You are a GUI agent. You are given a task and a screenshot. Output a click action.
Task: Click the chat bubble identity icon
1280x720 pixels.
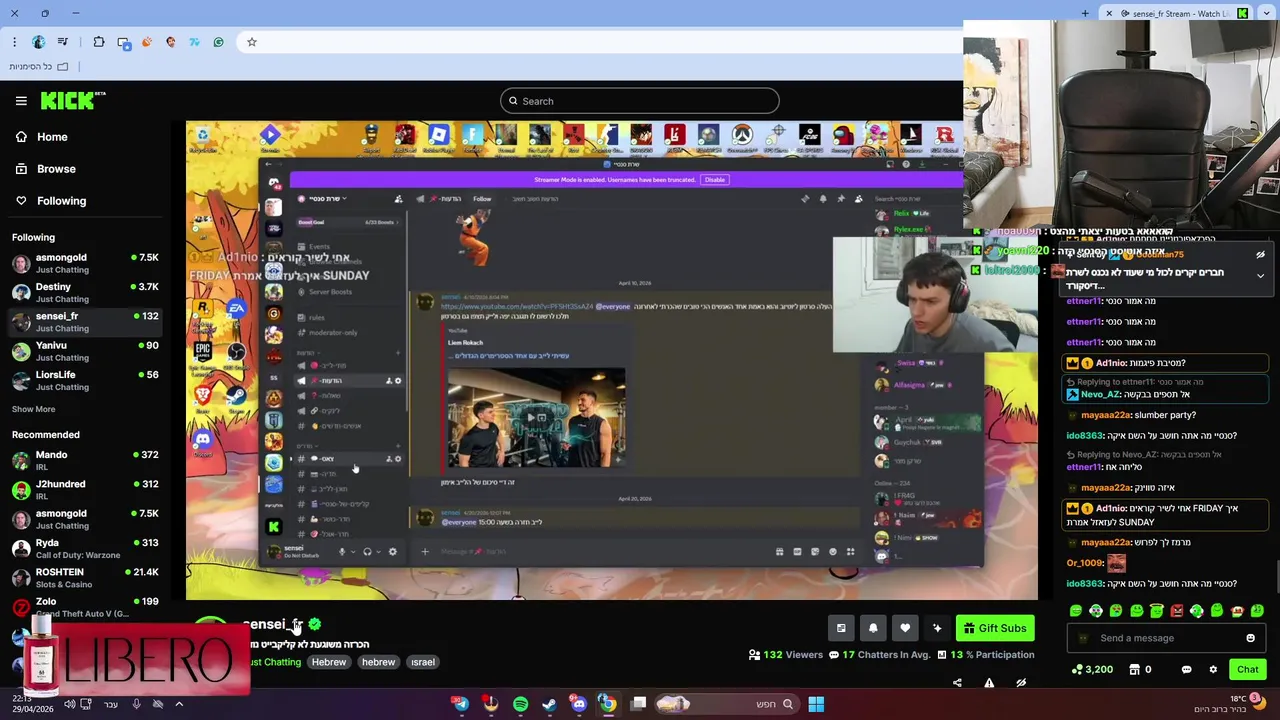[1187, 669]
